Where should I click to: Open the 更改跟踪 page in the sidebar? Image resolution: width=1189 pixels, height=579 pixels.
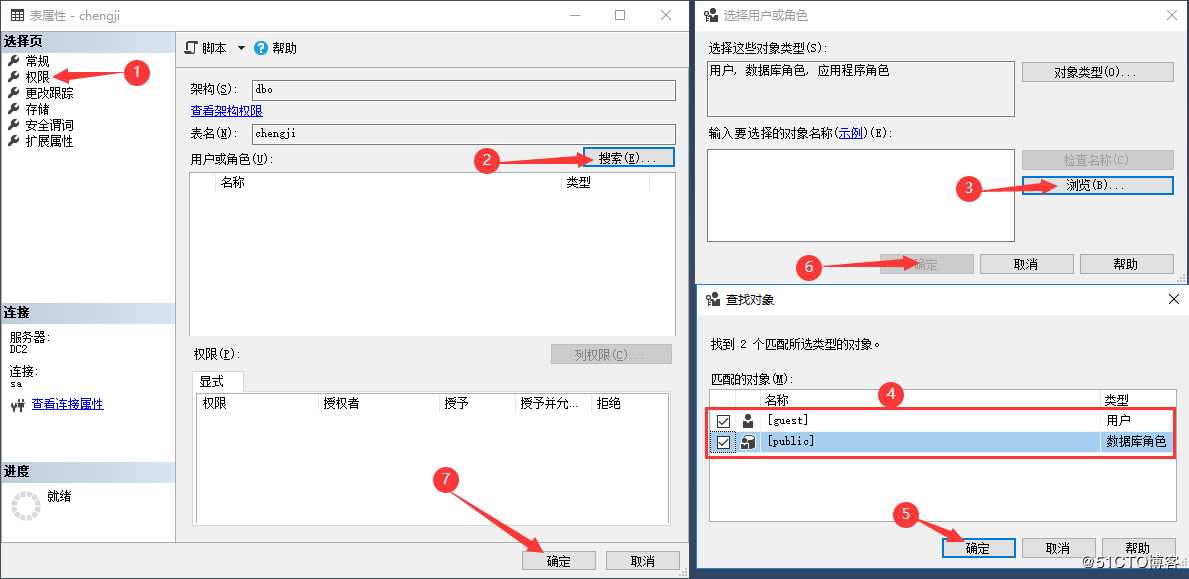point(49,93)
